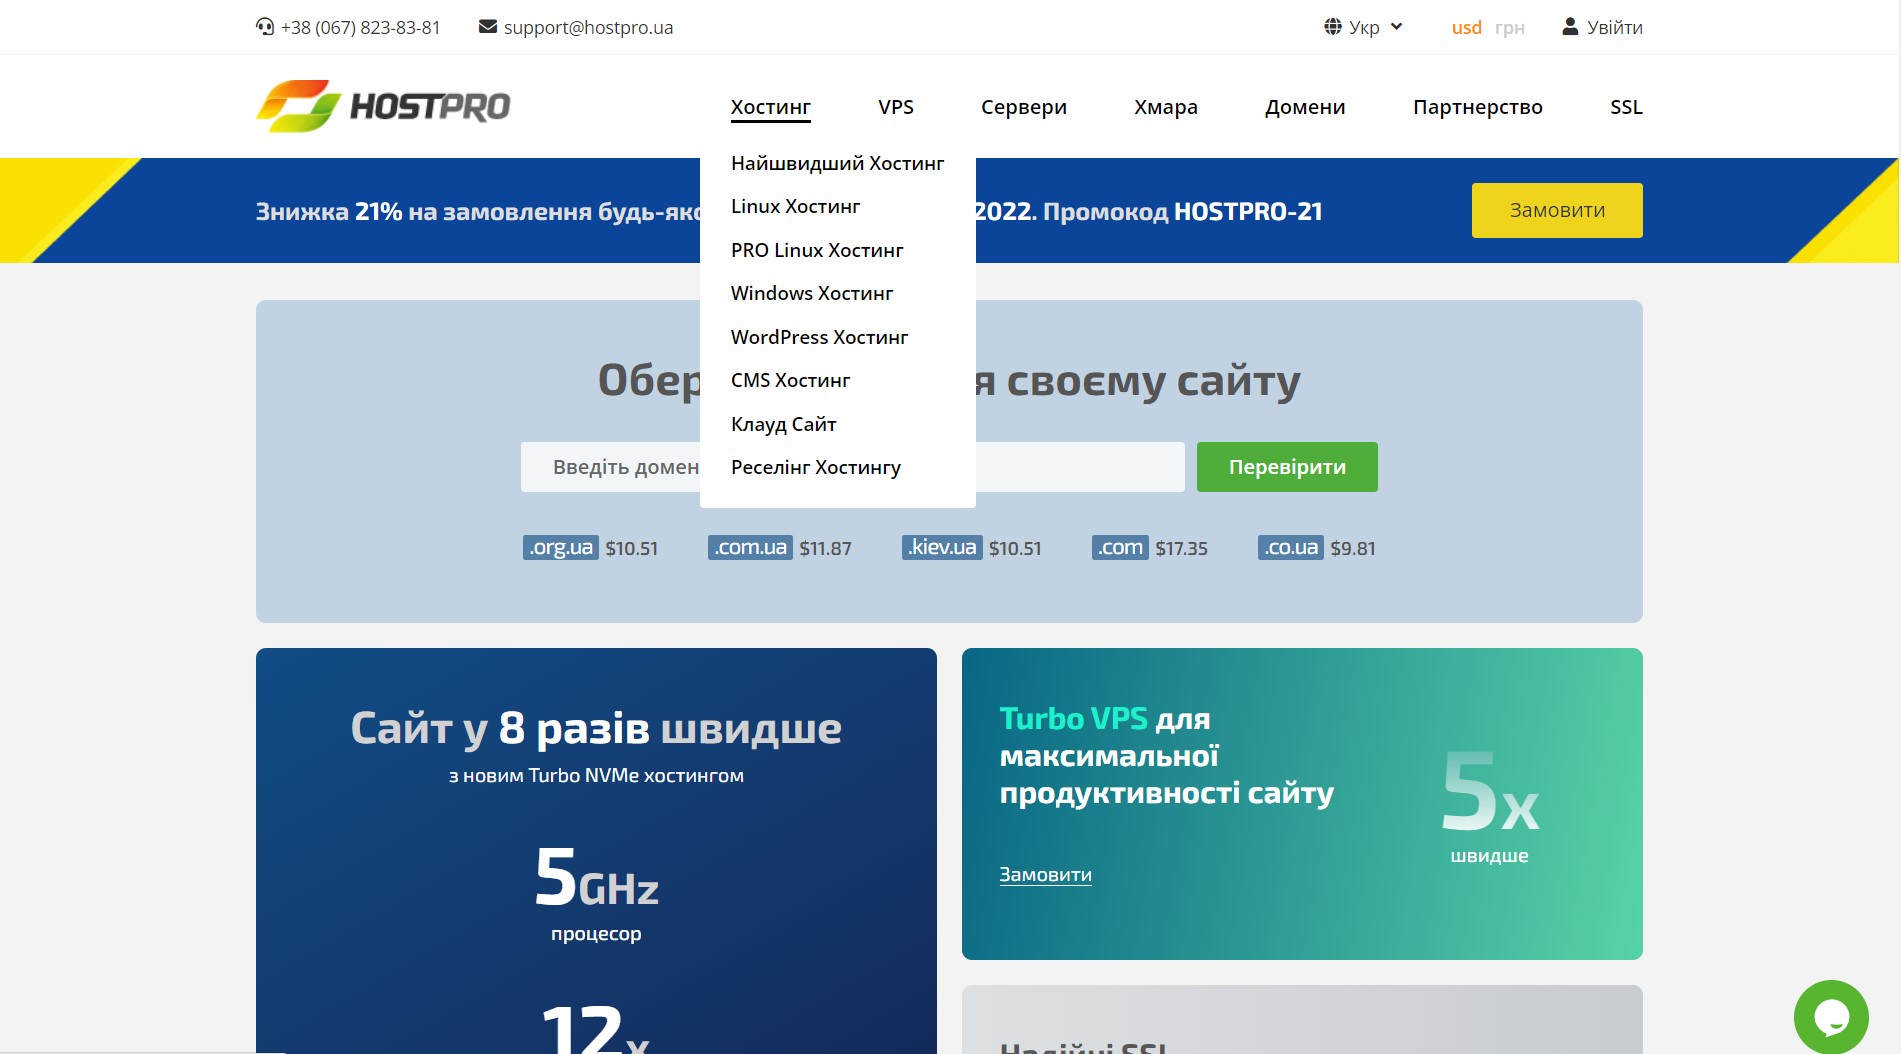Click the user profile icon
Viewport: 1901px width, 1054px height.
(x=1570, y=27)
